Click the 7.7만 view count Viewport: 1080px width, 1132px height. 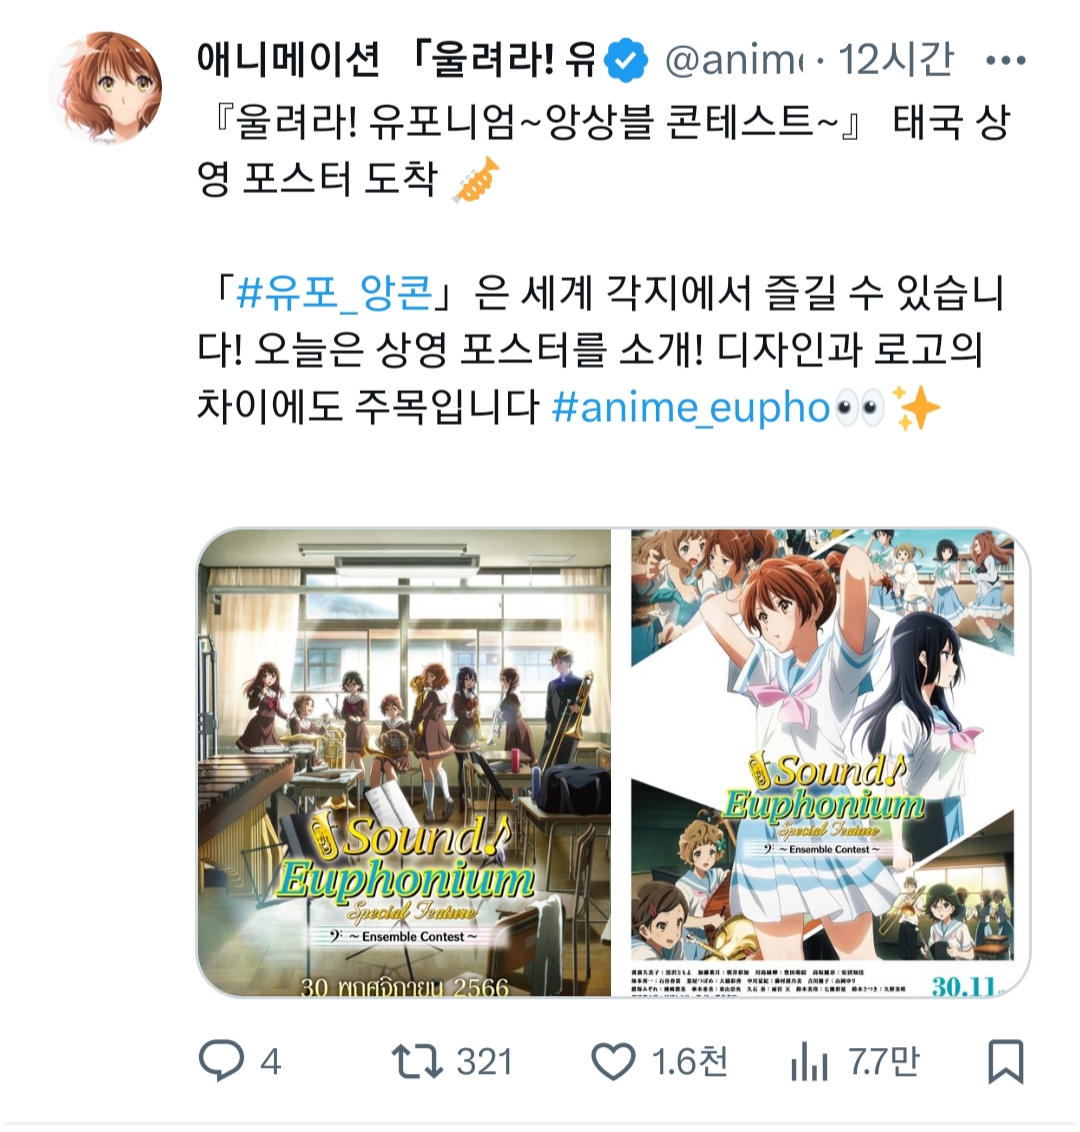click(884, 1062)
